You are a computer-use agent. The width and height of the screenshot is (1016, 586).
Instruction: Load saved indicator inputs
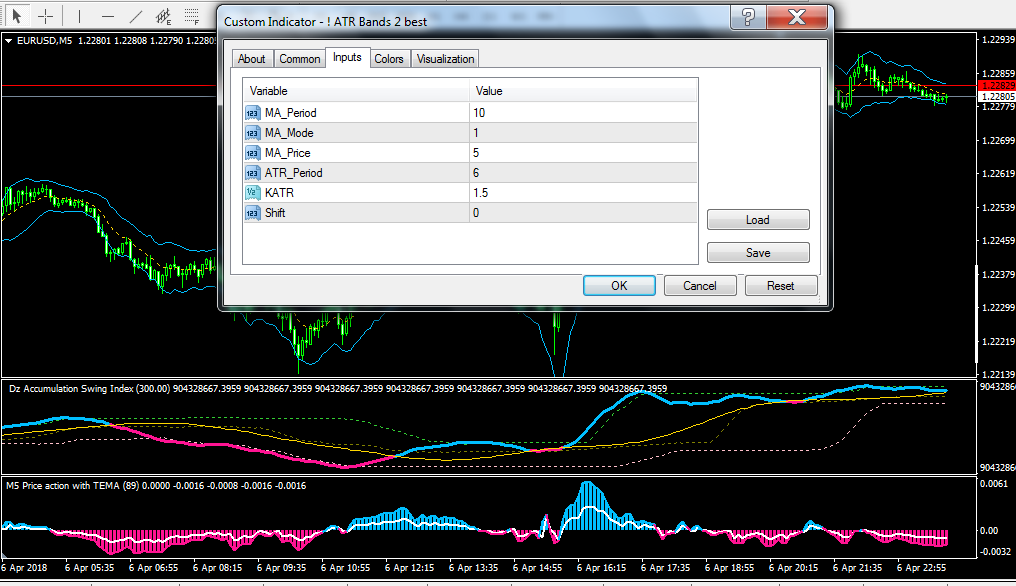click(758, 220)
